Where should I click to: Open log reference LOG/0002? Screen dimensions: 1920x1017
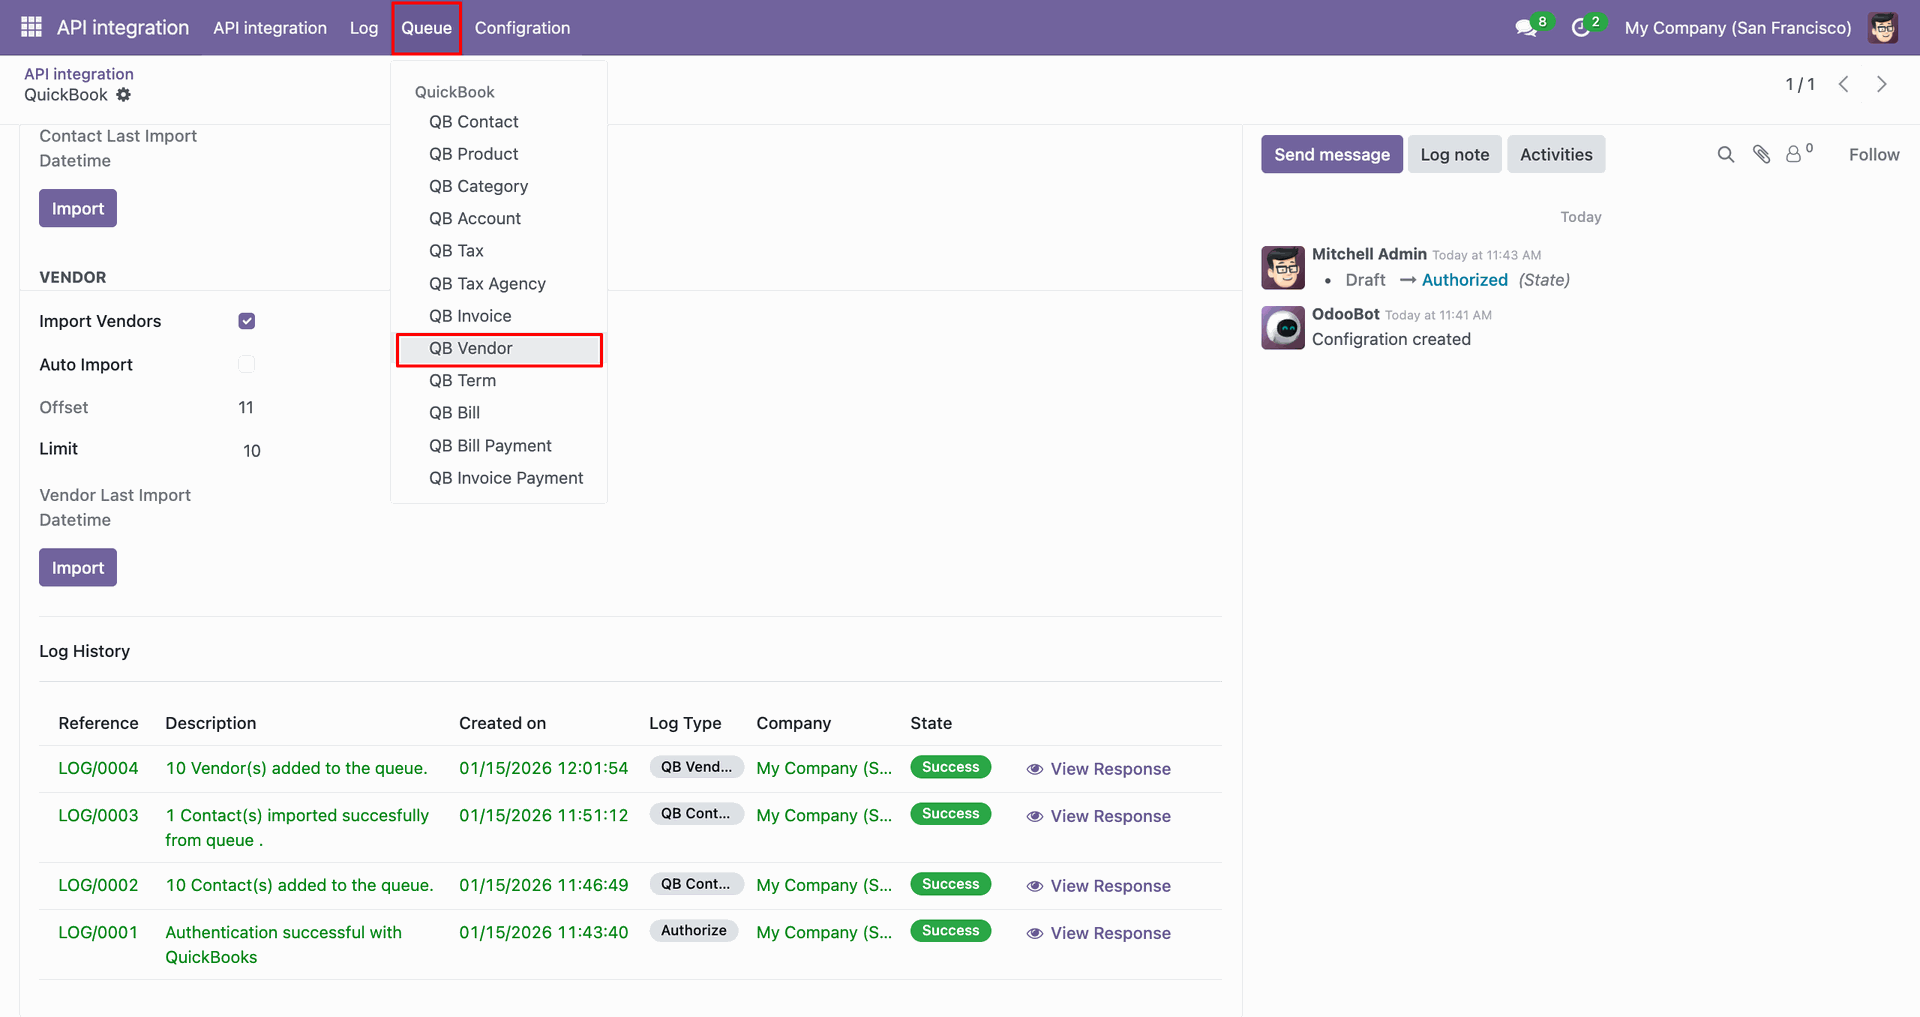click(98, 885)
